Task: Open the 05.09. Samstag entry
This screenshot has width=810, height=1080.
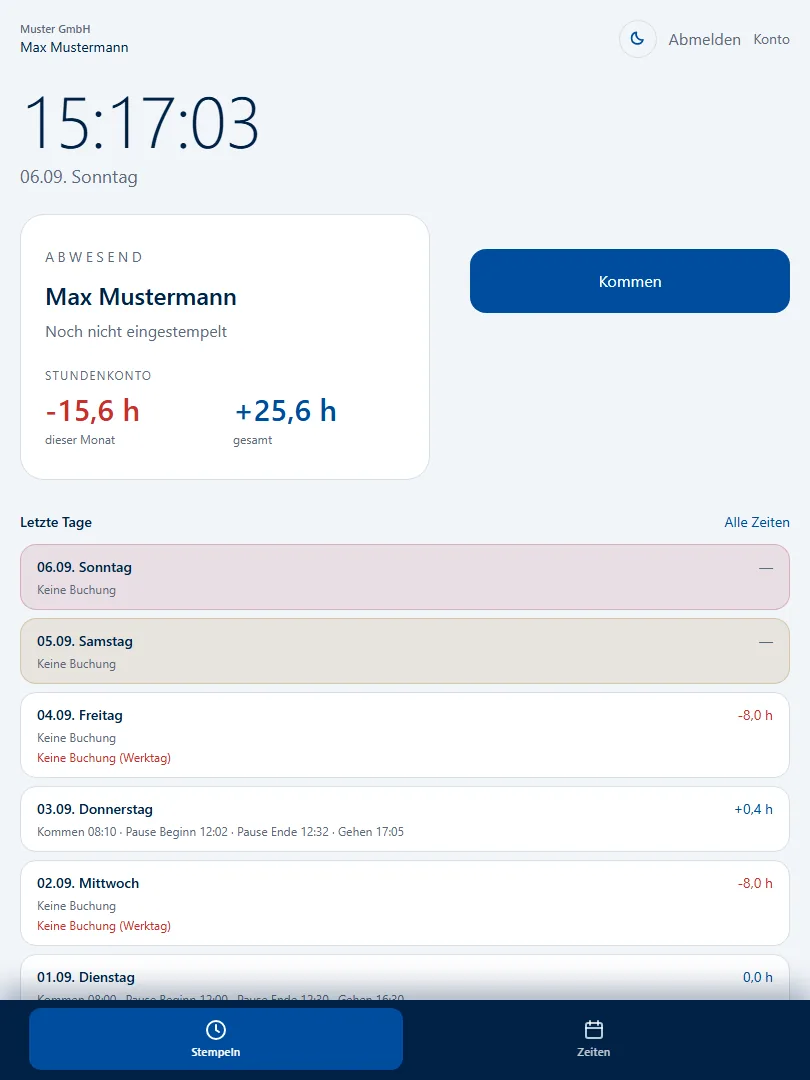Action: [x=405, y=651]
